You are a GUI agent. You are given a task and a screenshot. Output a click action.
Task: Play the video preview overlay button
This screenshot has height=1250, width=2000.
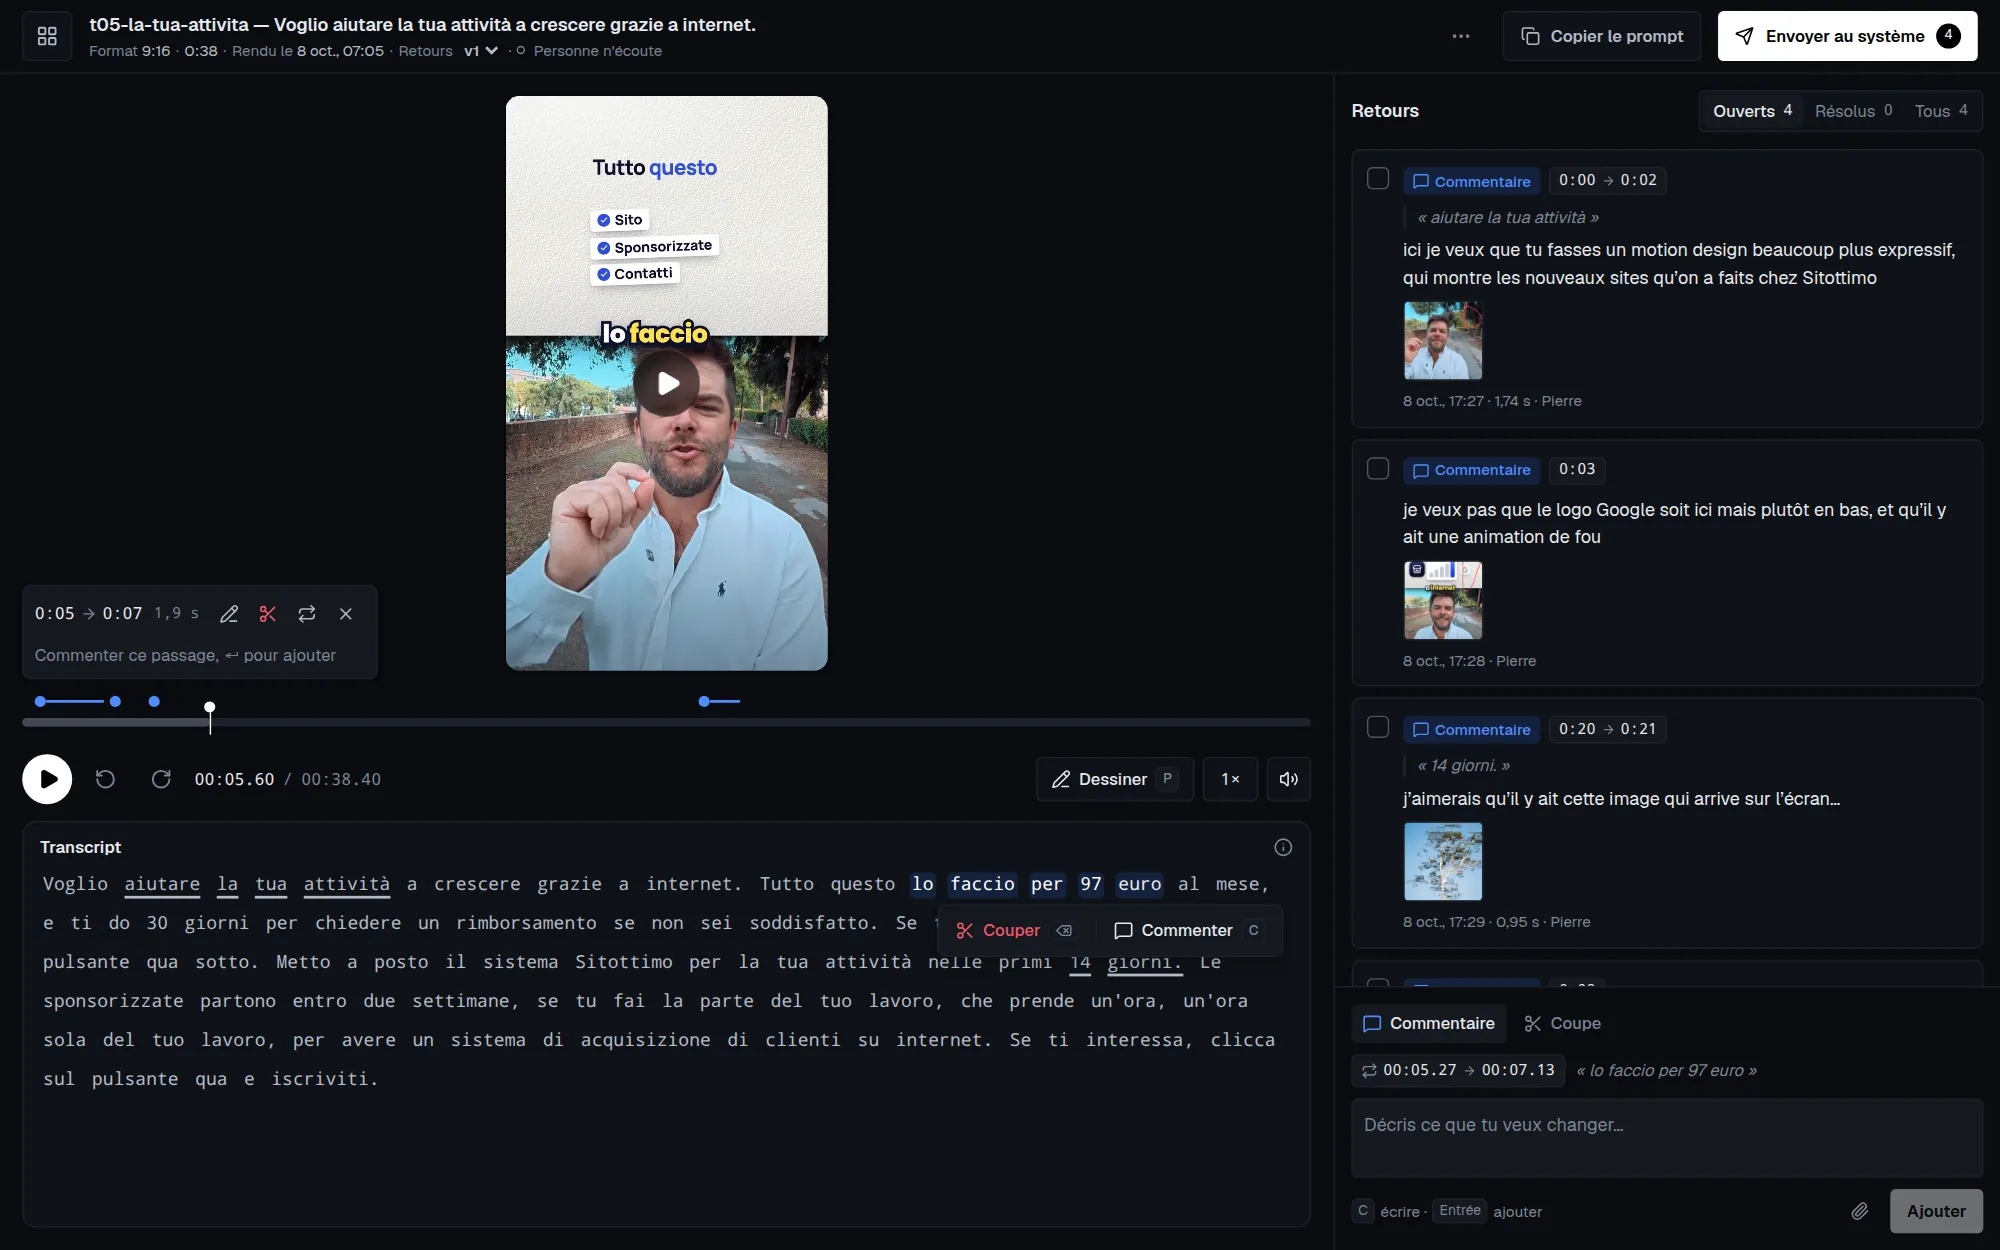click(x=666, y=383)
